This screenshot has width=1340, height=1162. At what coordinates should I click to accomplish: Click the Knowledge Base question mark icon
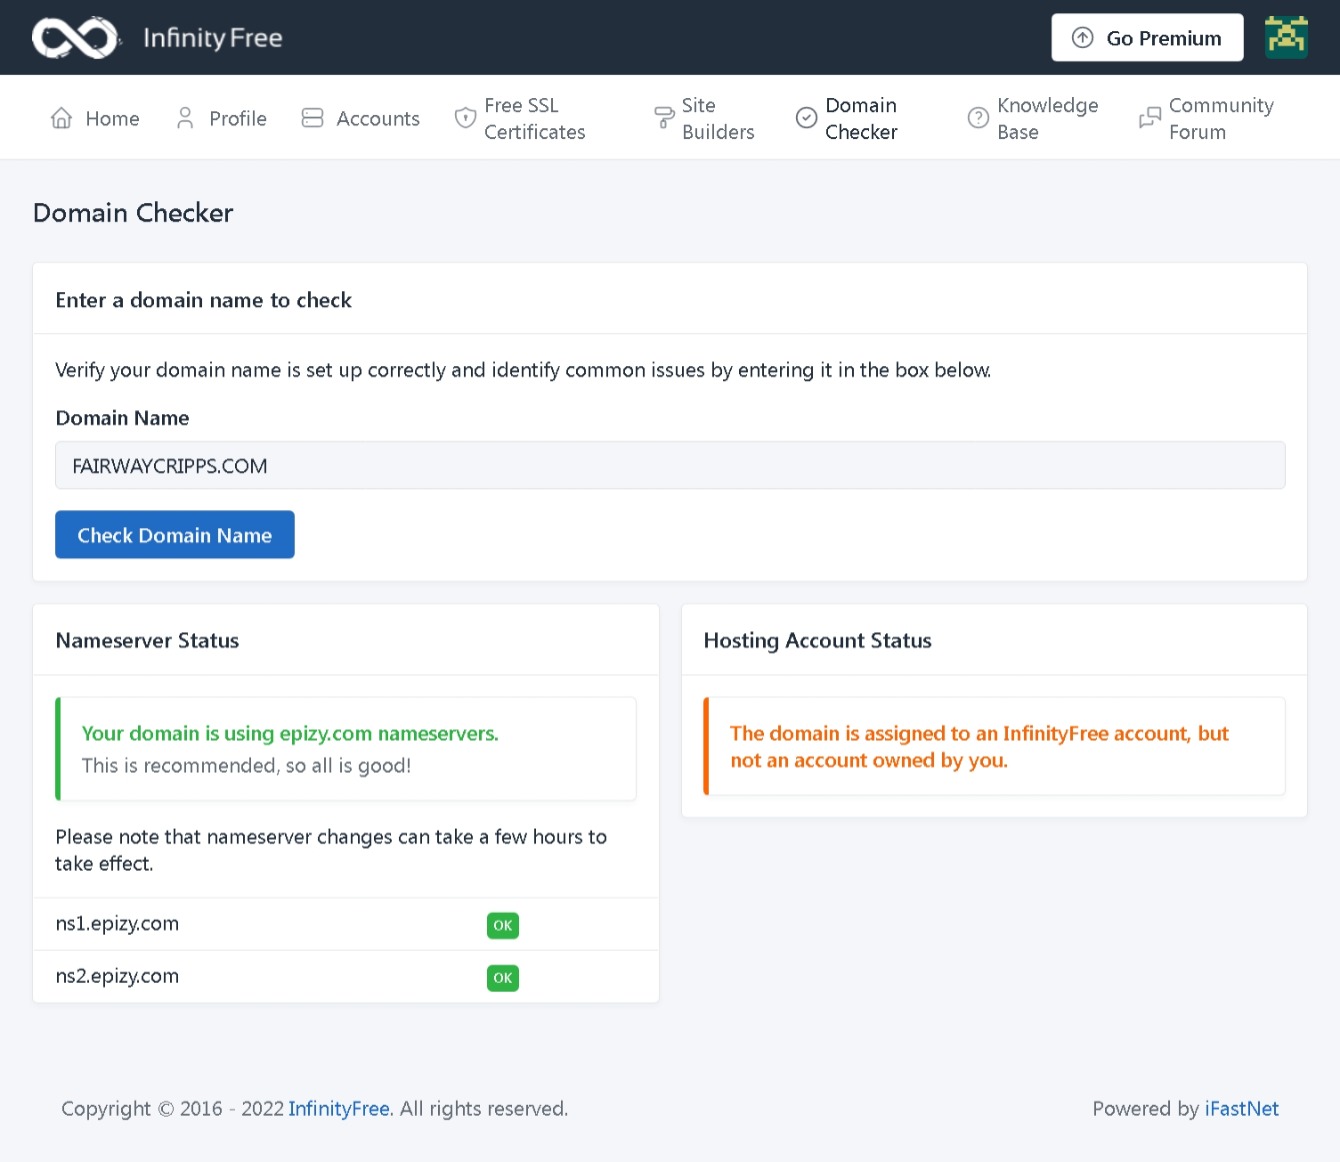[x=978, y=118]
